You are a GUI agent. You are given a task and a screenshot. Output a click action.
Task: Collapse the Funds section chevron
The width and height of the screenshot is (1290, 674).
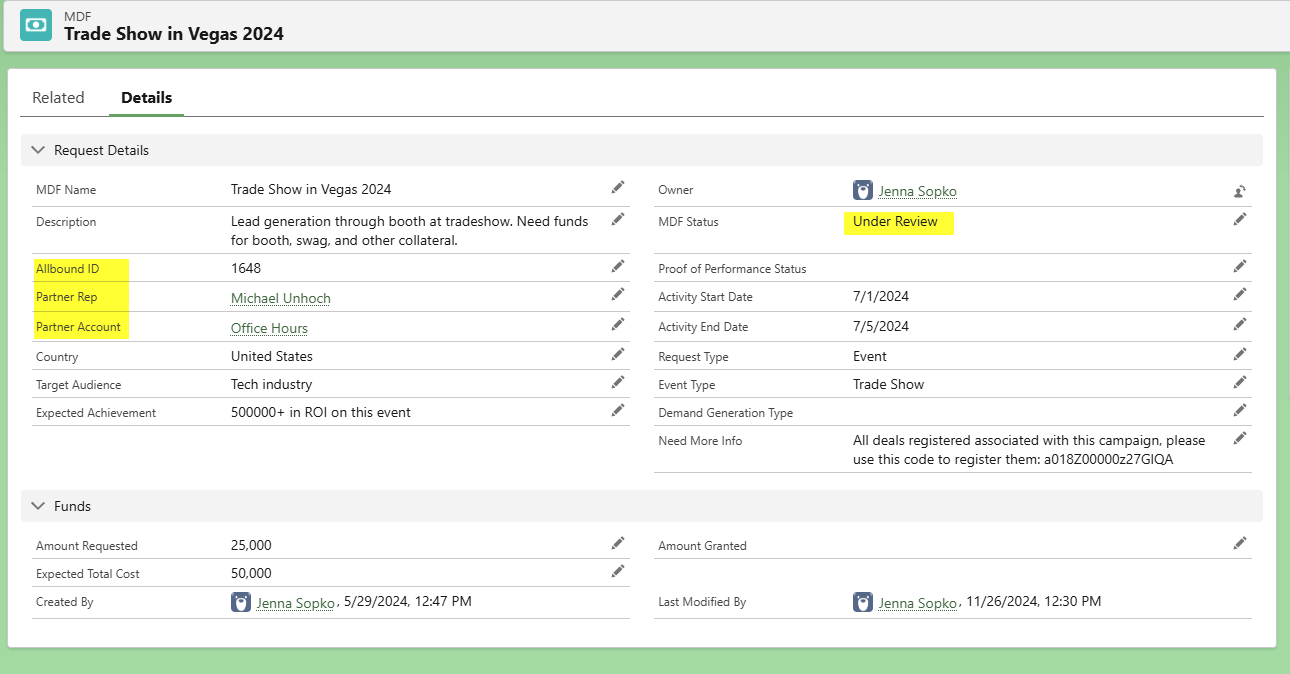coord(39,506)
